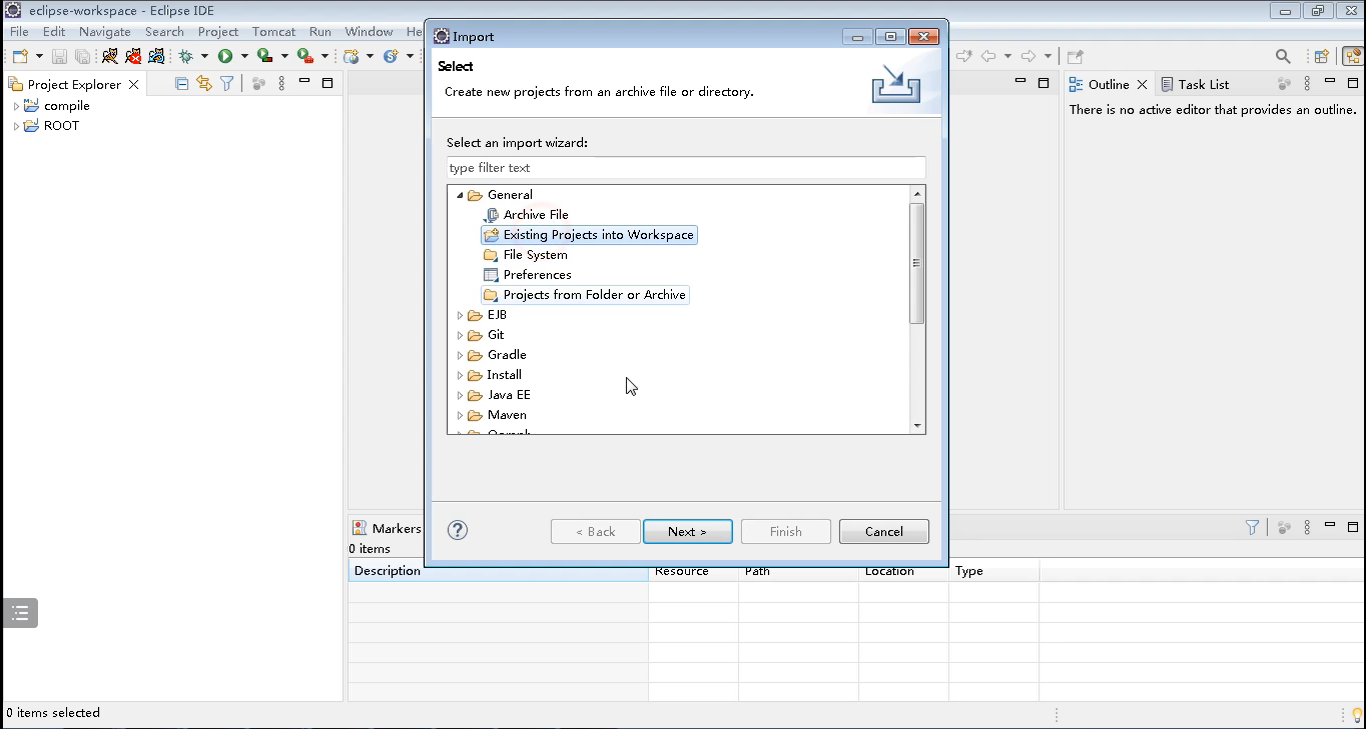Click the import wizard list scrollbar thumb
This screenshot has width=1366, height=729.
pos(916,263)
